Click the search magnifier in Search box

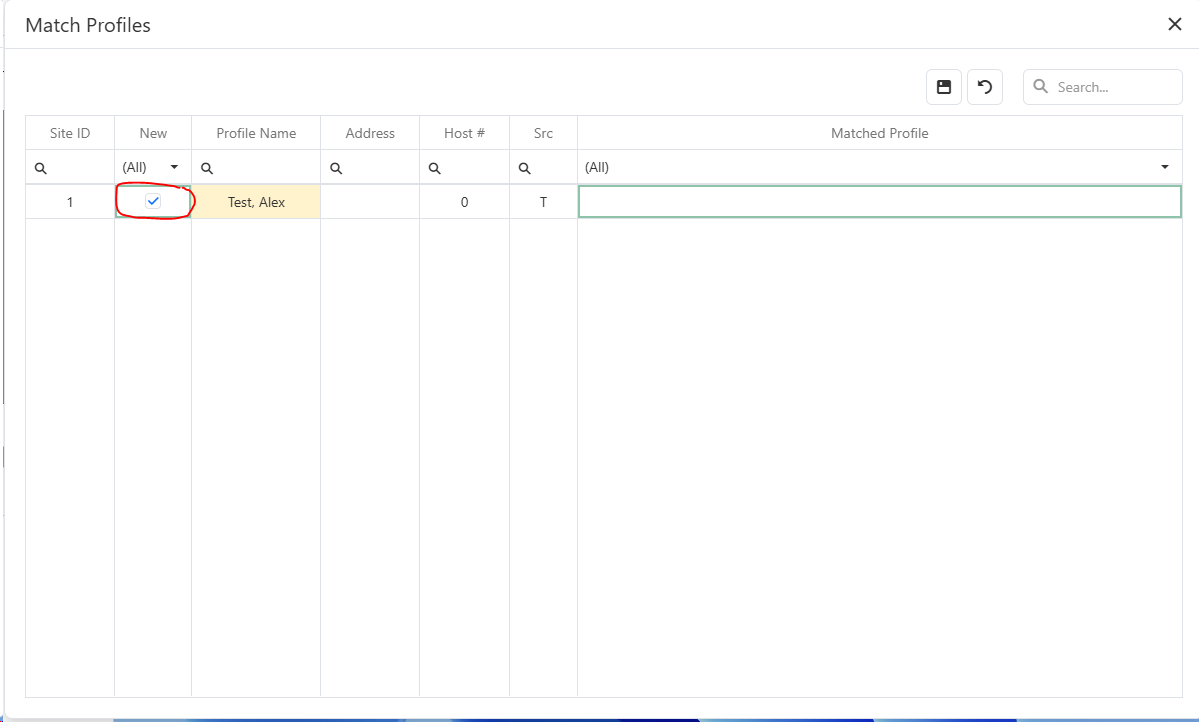coord(1041,86)
